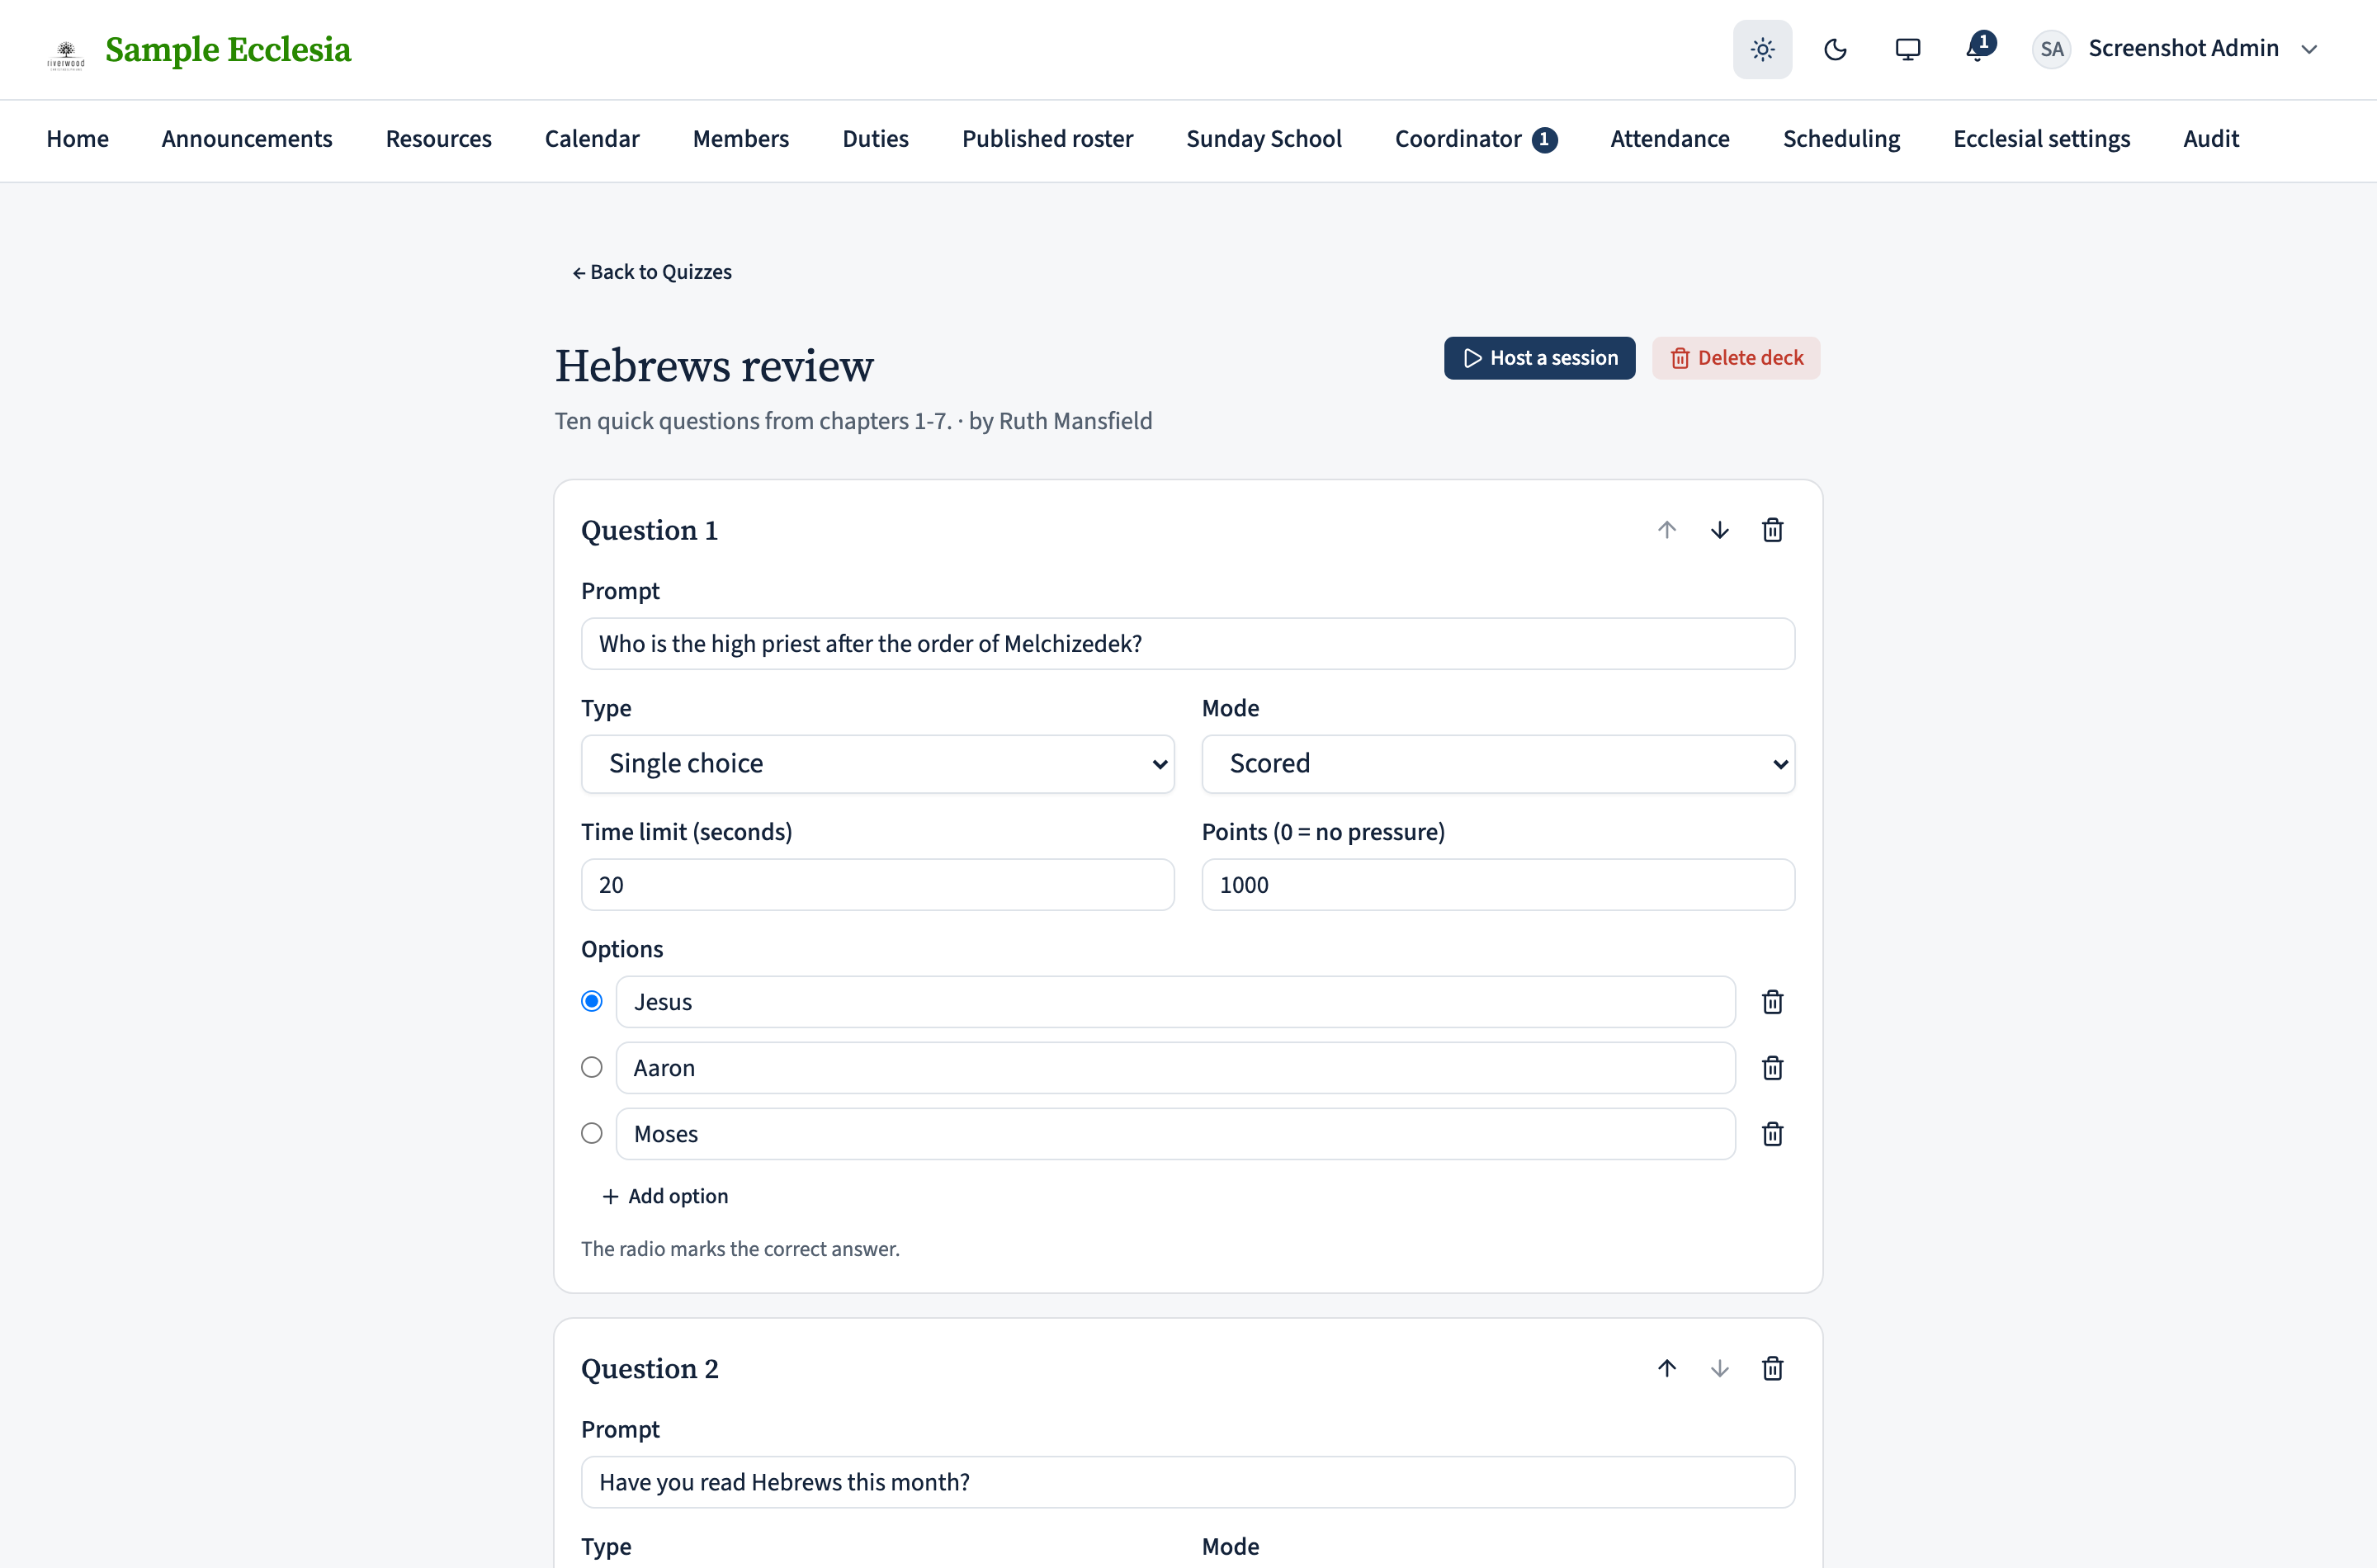Move Question 2 up with arrow
2377x1568 pixels.
[1666, 1368]
